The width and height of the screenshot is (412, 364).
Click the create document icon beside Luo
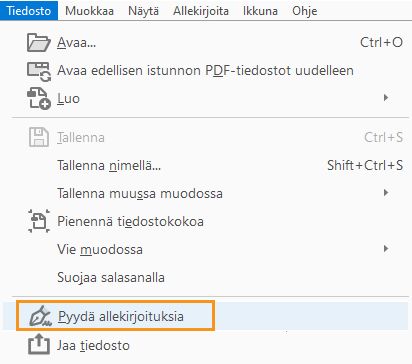[x=39, y=98]
